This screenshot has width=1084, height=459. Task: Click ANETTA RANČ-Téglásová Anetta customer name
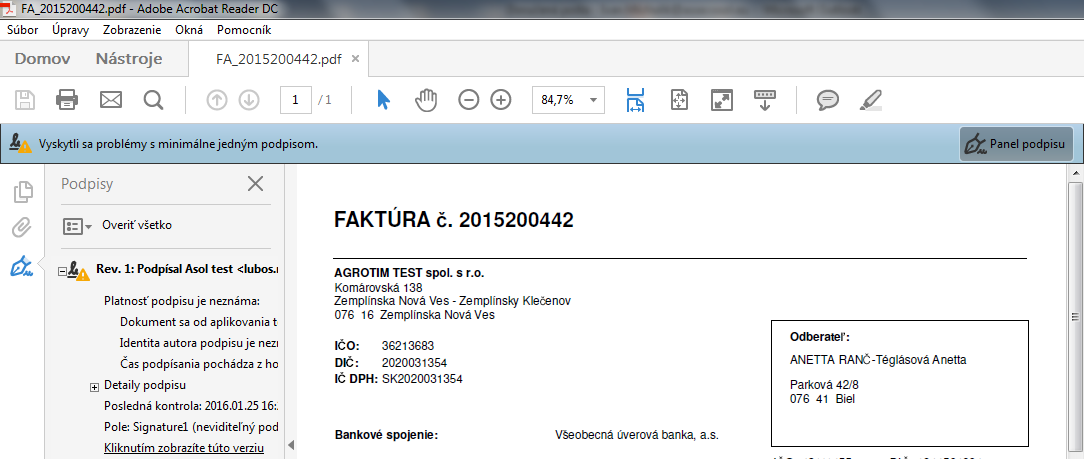(x=878, y=359)
